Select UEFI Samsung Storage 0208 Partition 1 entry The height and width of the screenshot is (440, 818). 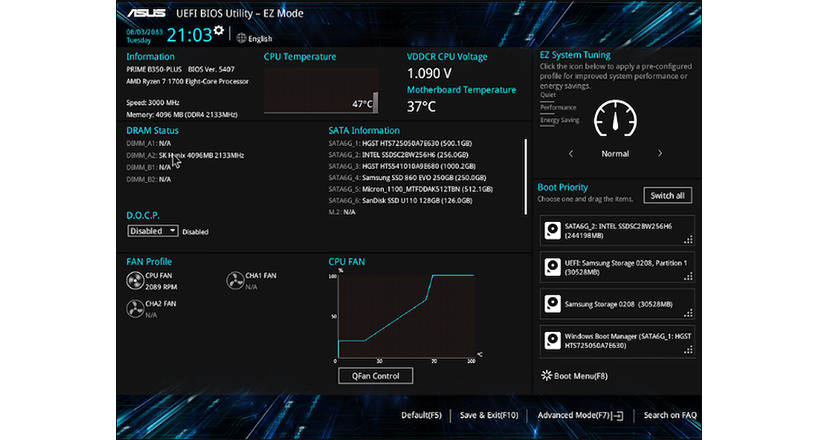pos(617,267)
